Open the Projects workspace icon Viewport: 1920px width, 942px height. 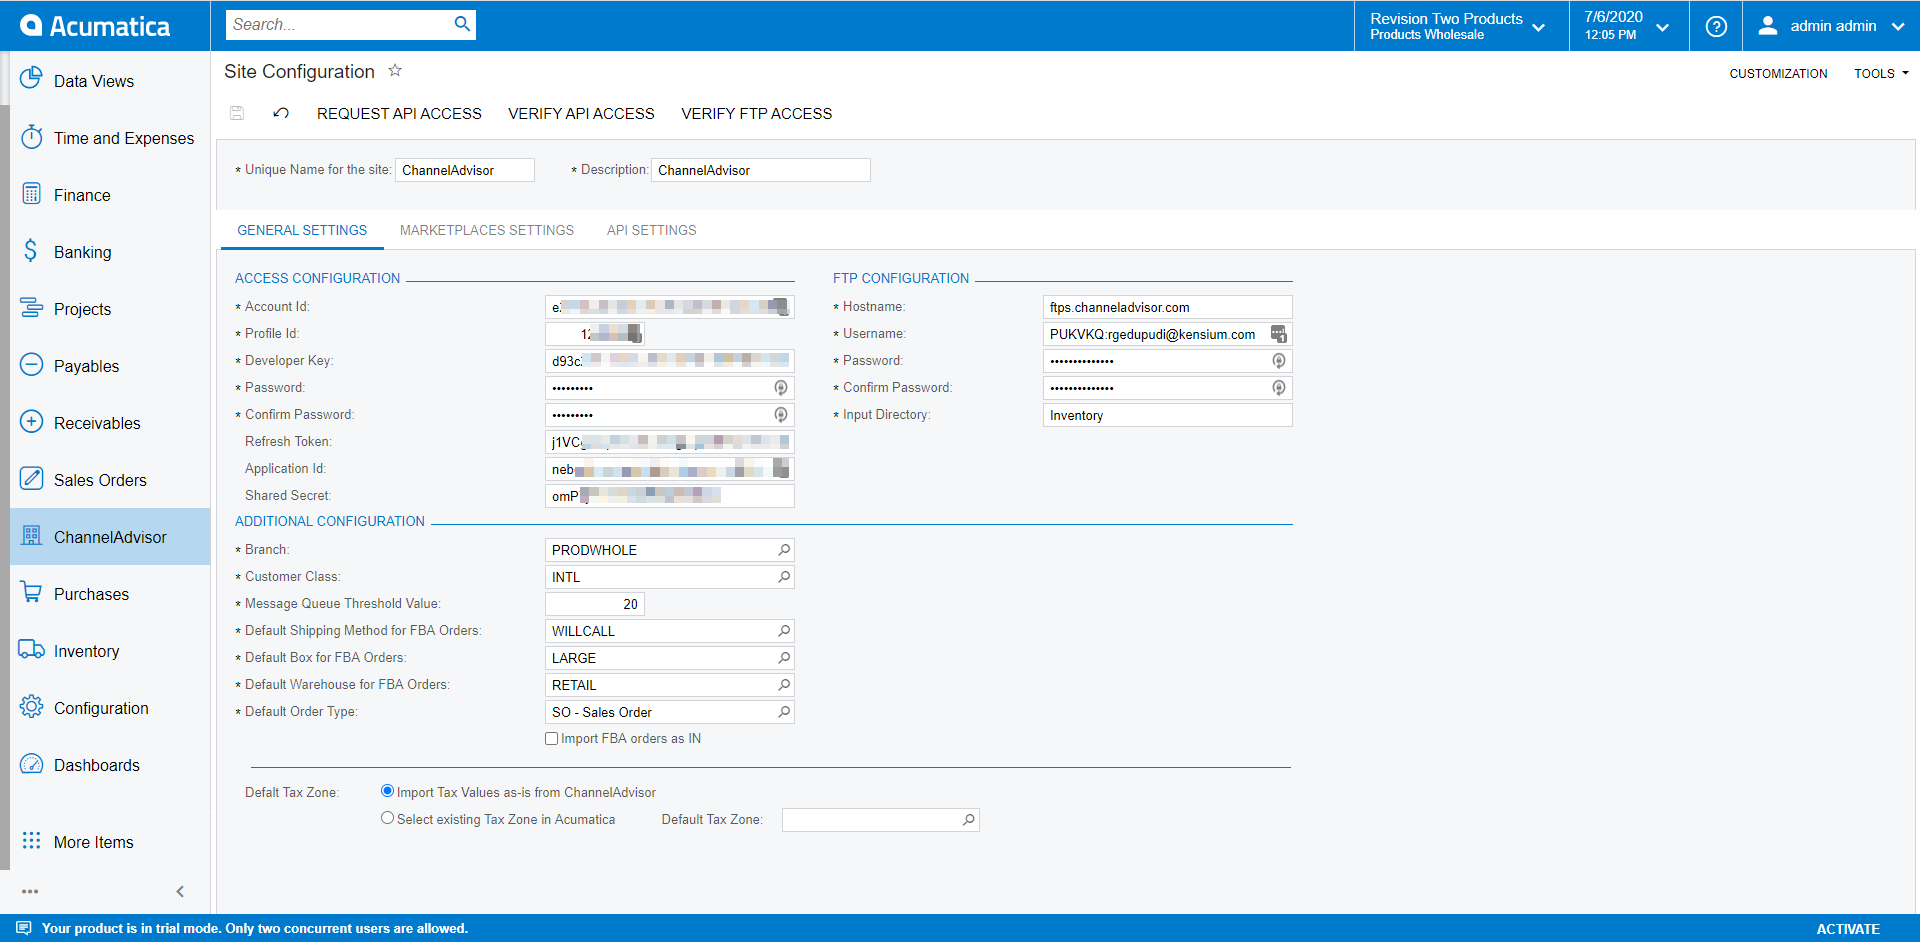point(31,307)
